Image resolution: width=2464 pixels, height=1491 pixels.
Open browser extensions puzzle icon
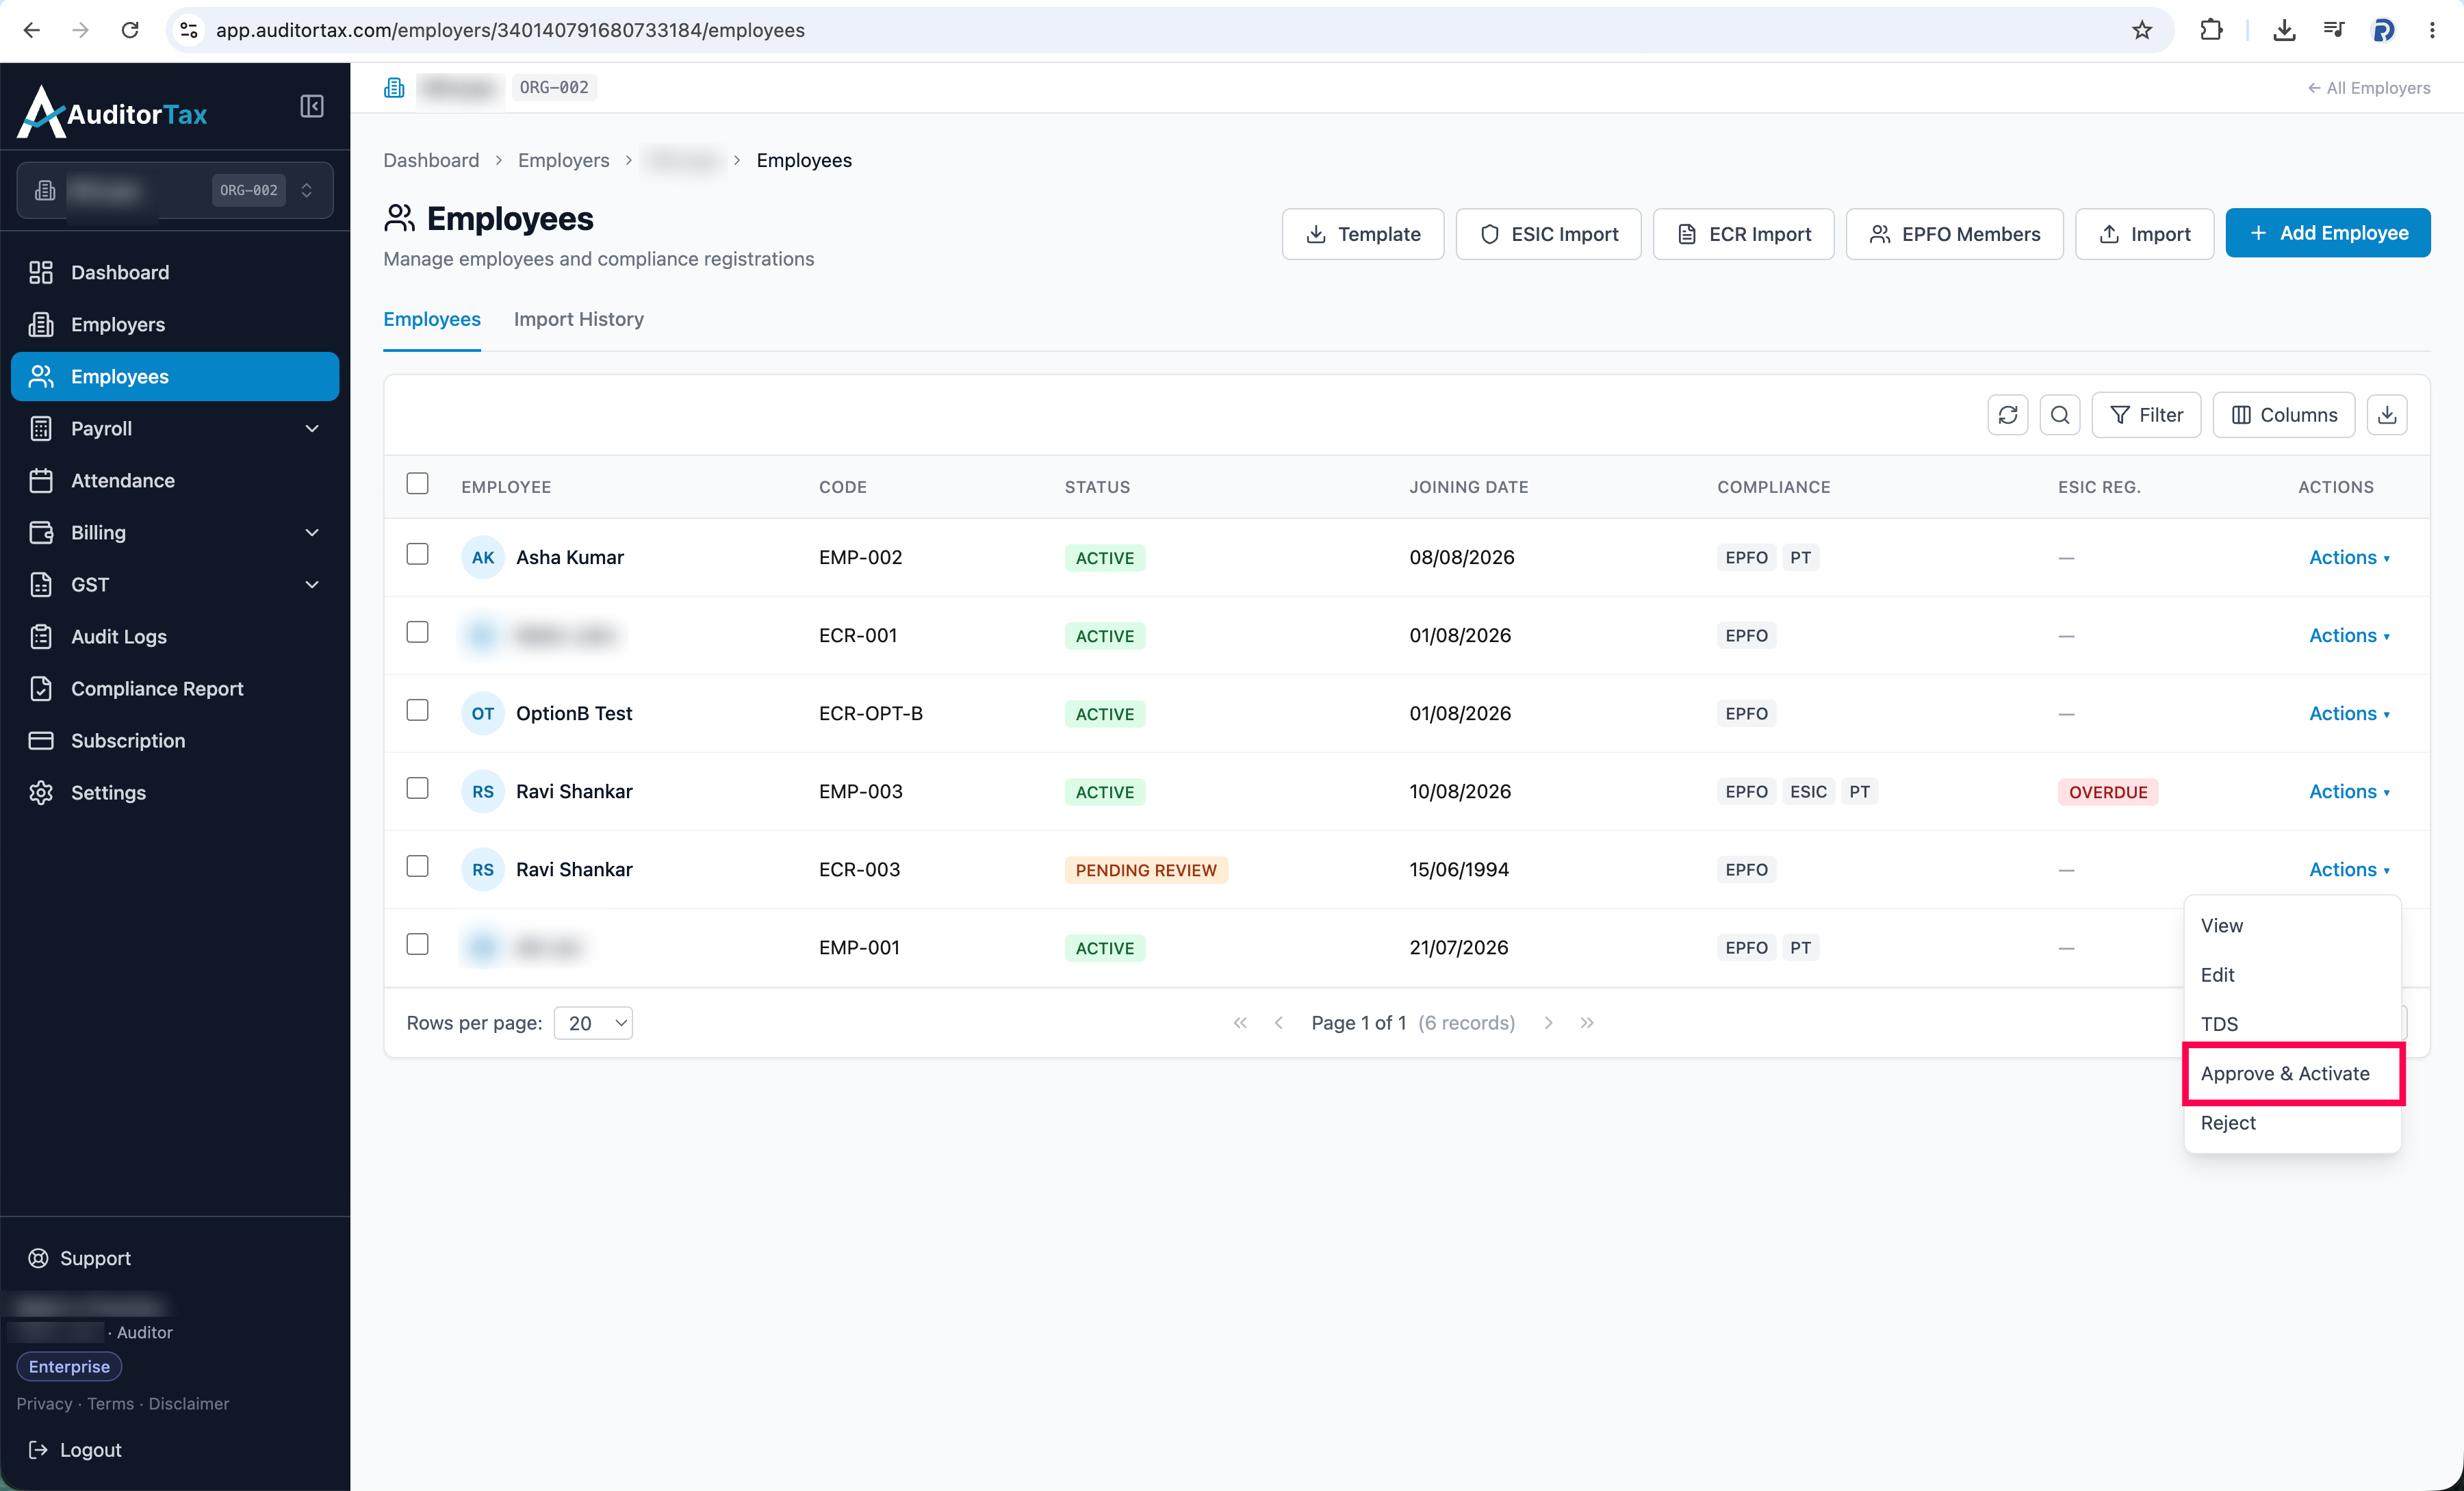(2211, 30)
